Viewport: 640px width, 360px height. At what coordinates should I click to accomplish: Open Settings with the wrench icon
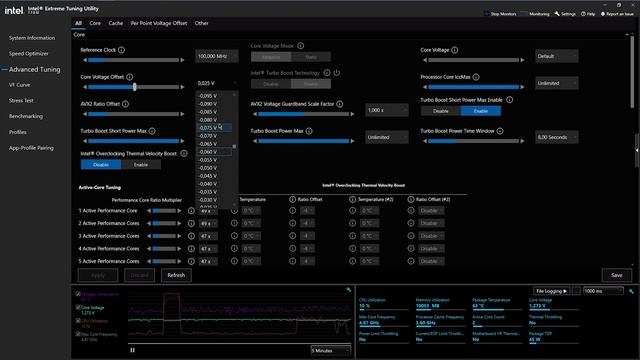[x=557, y=13]
